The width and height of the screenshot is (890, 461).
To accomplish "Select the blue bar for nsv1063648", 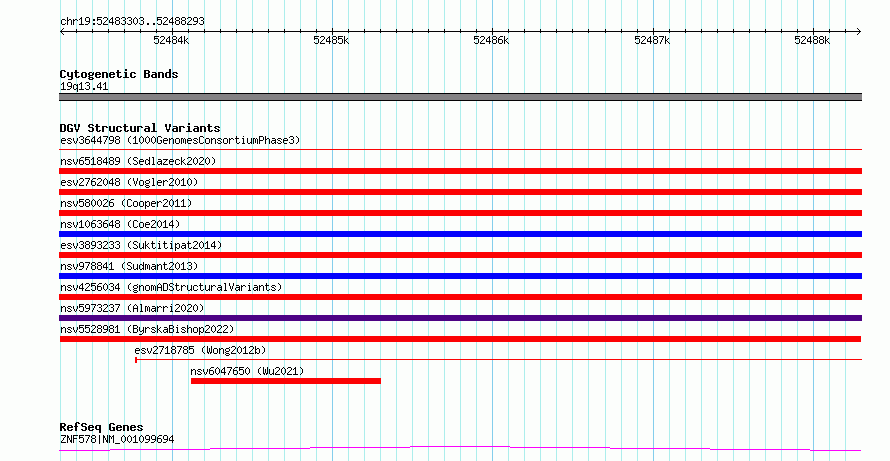I will 460,234.
